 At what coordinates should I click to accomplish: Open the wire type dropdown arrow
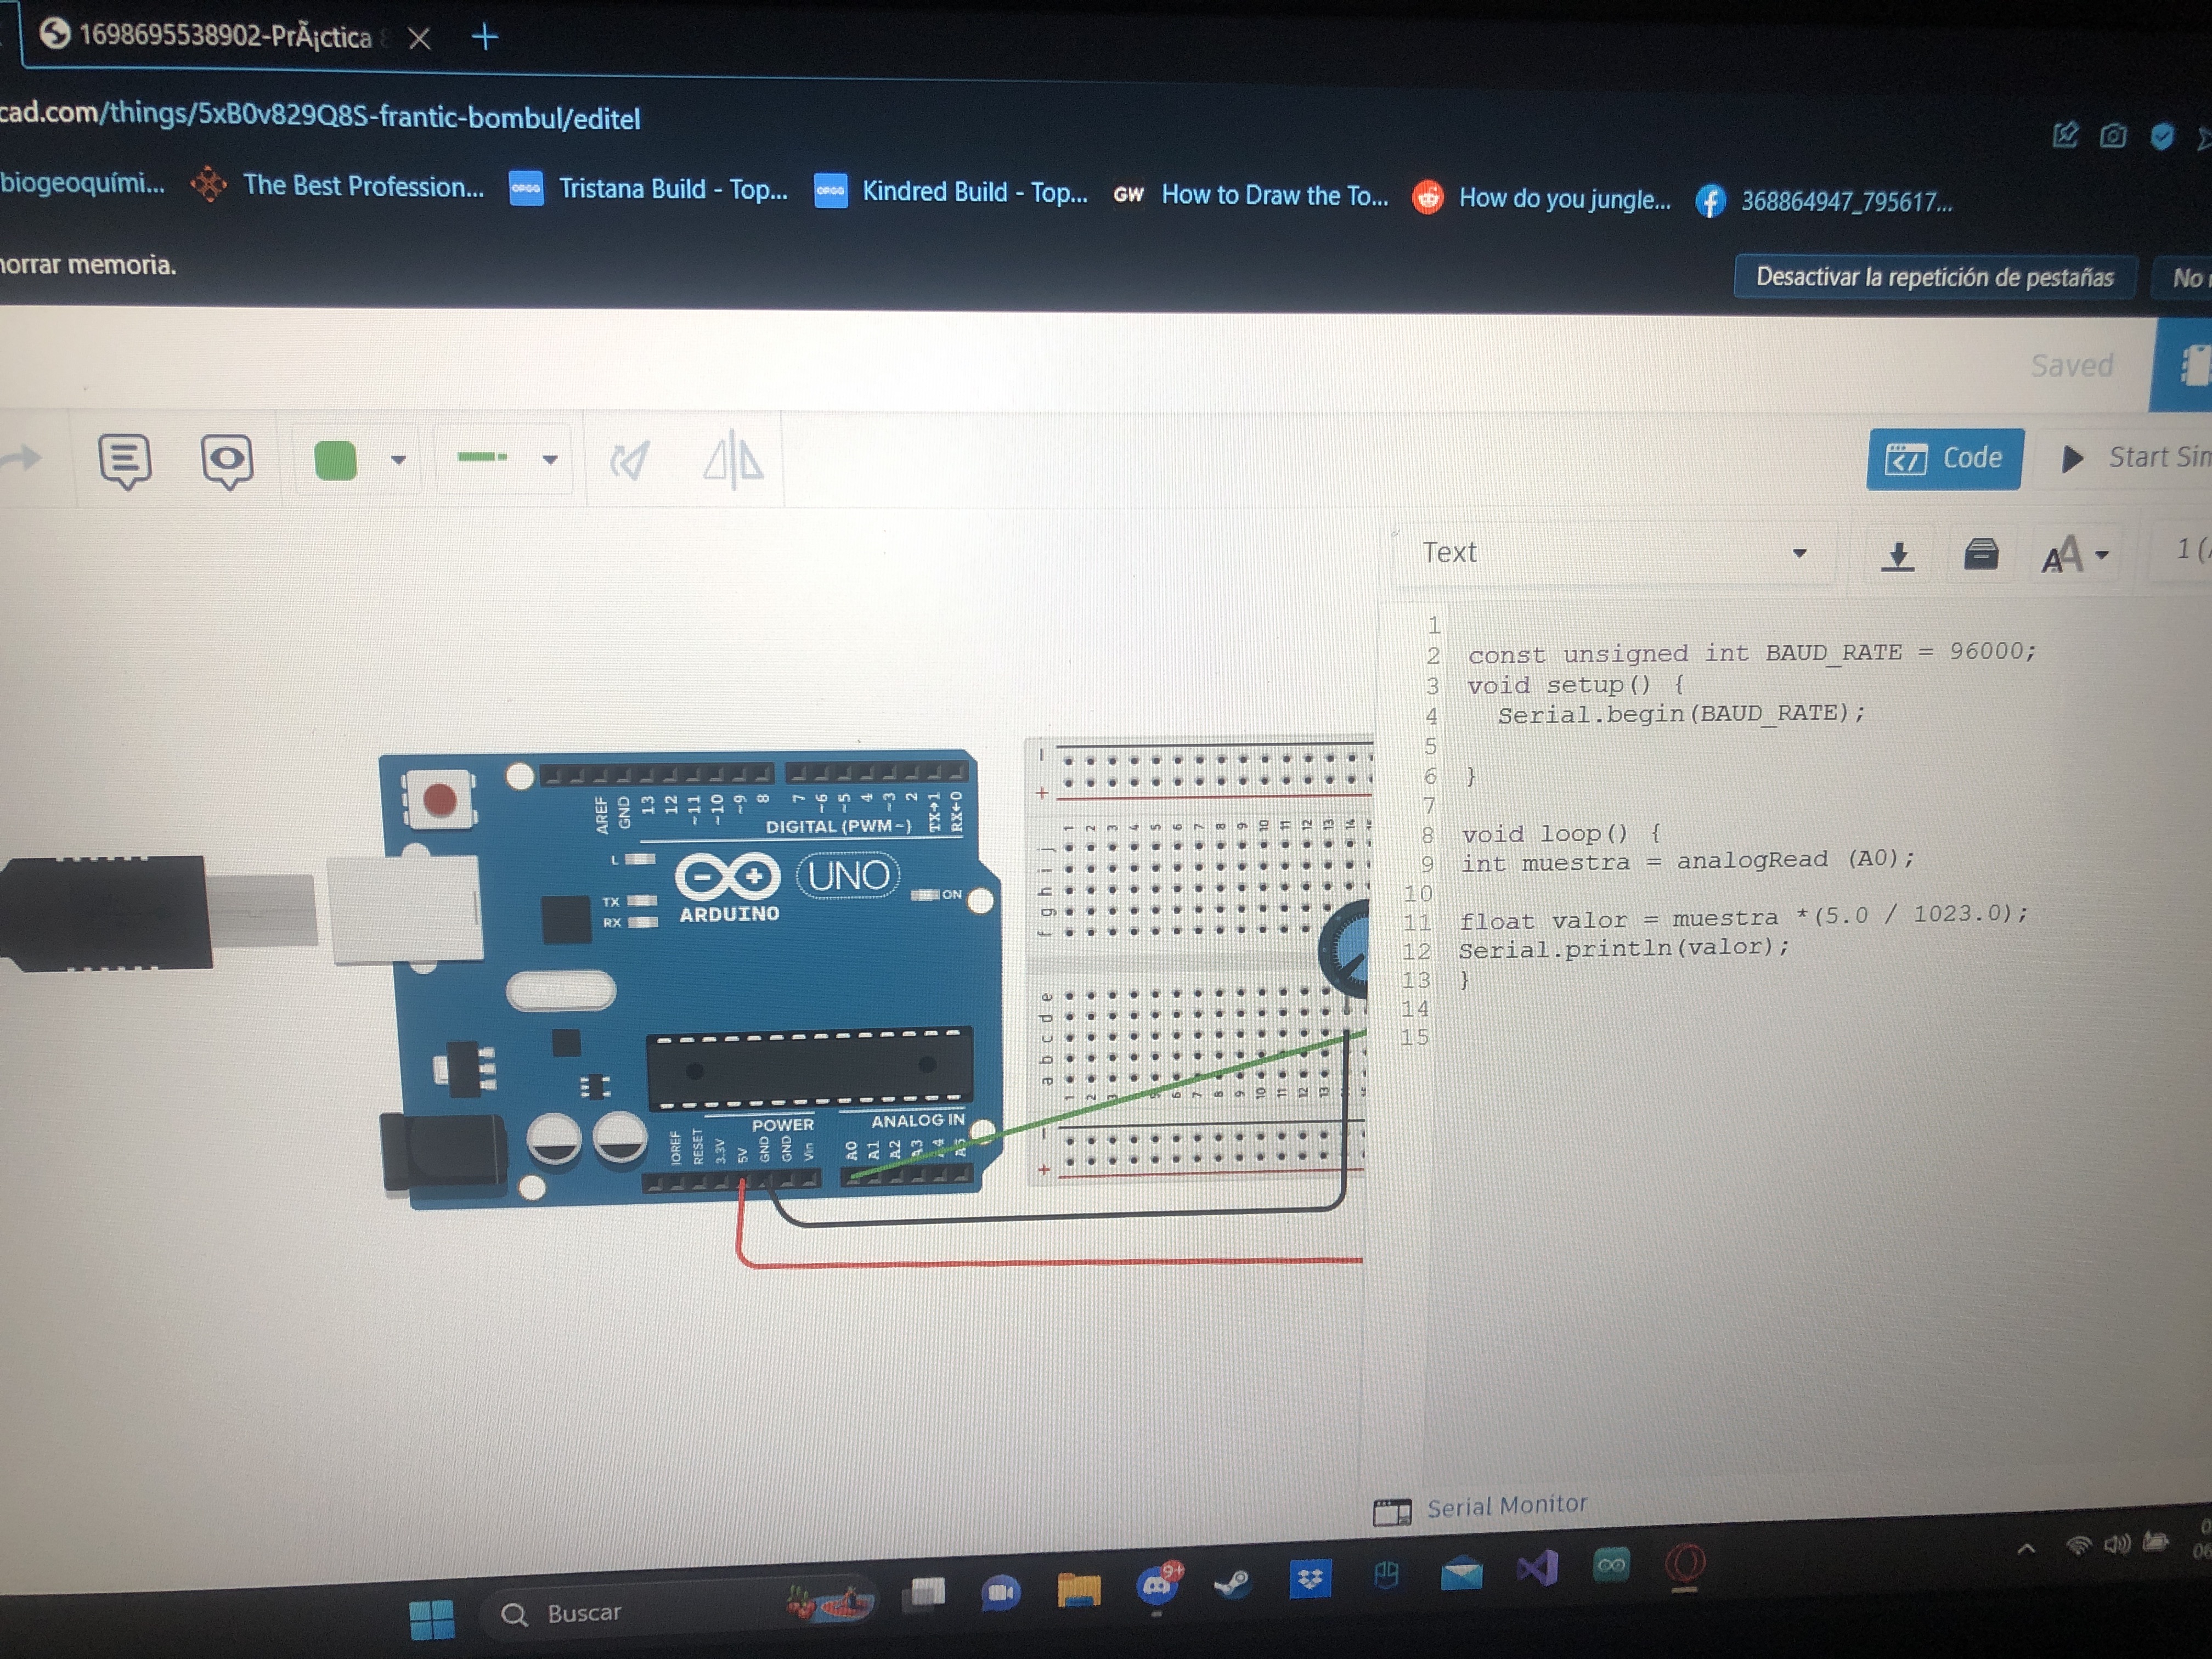click(x=550, y=460)
